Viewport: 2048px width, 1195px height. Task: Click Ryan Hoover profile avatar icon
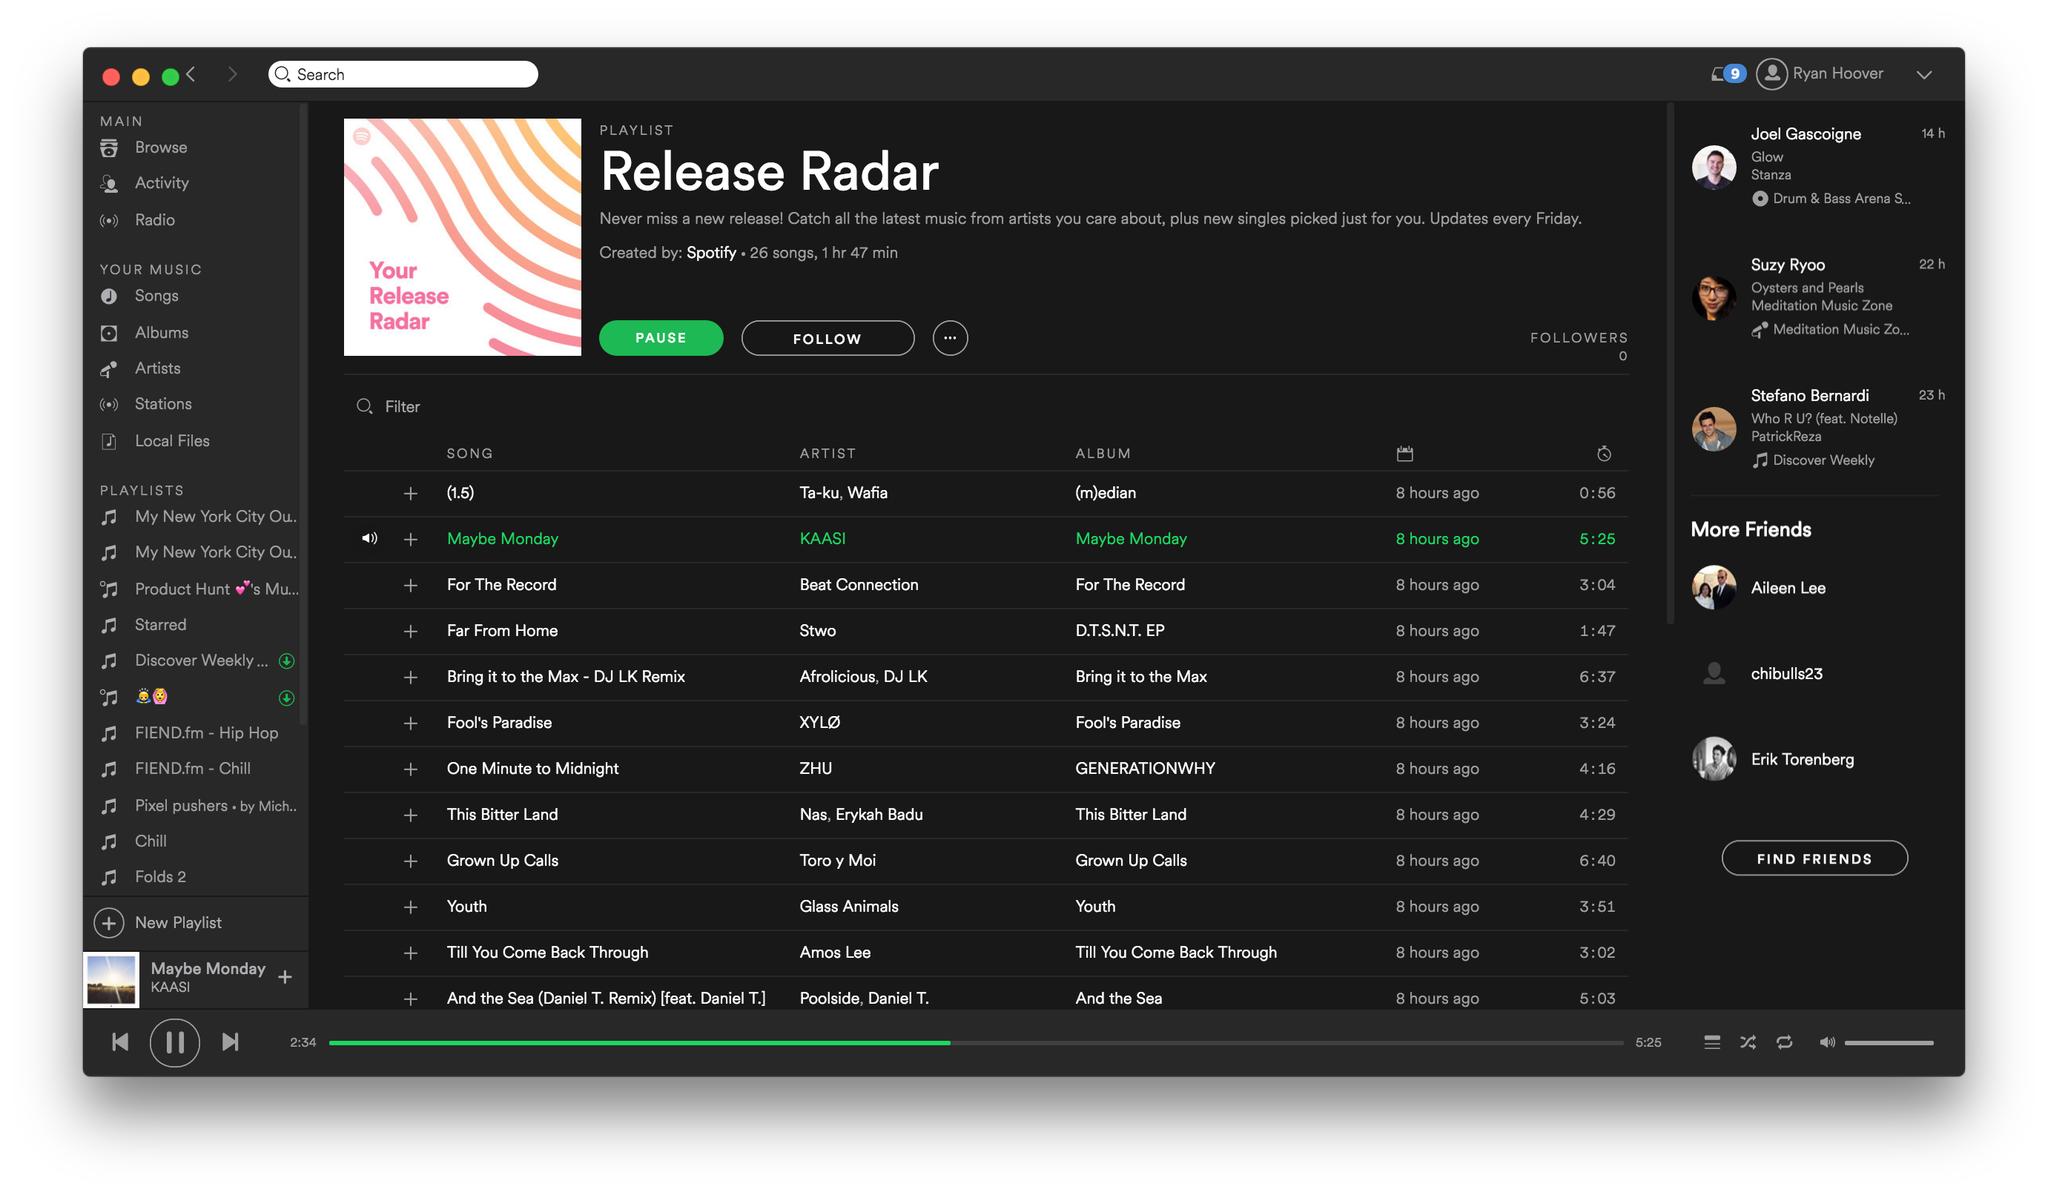click(x=1772, y=74)
